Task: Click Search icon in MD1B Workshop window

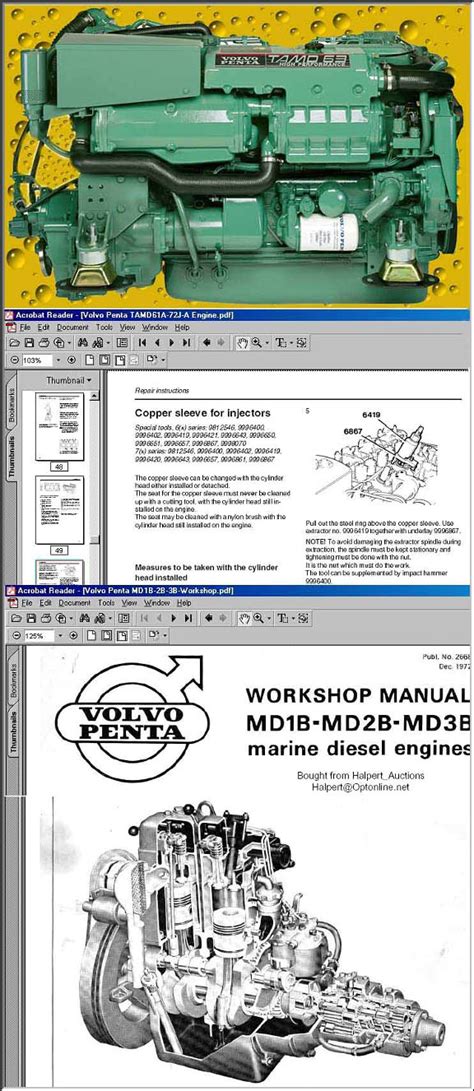Action: [100, 618]
